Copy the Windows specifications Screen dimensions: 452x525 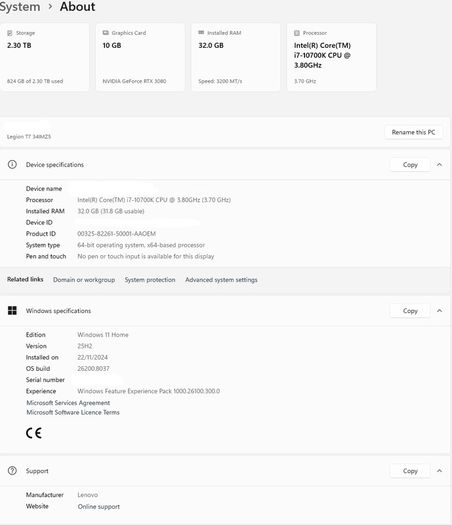pyautogui.click(x=410, y=311)
